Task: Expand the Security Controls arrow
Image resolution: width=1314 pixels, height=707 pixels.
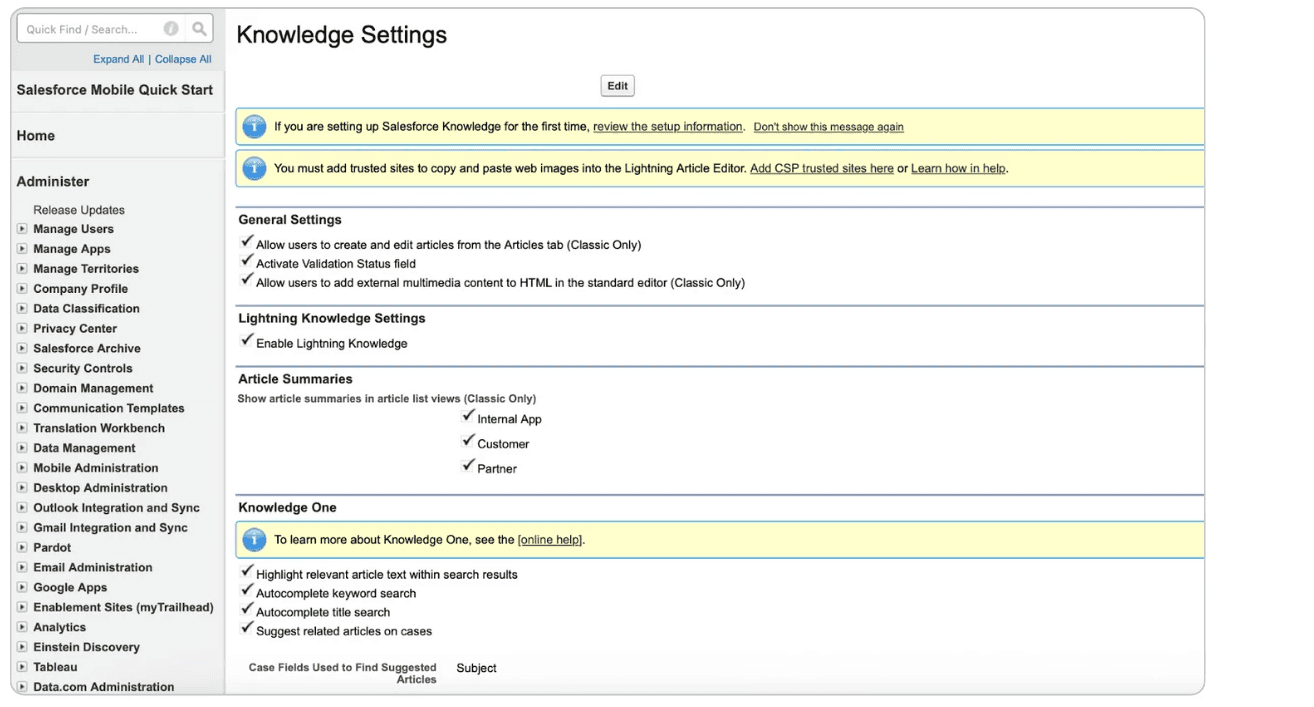Action: coord(23,368)
